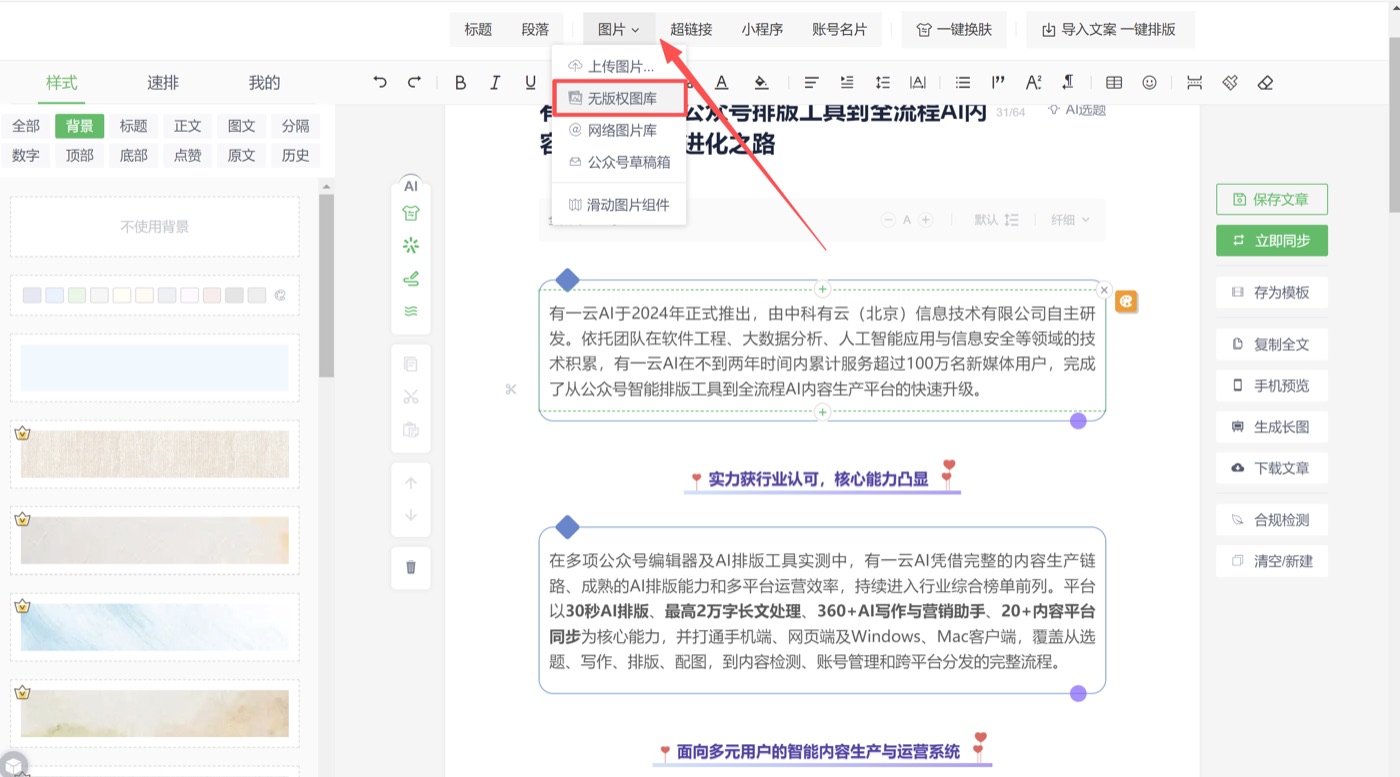Viewport: 1400px width, 777px height.
Task: Click the eraser clear-format icon
Action: click(1265, 83)
